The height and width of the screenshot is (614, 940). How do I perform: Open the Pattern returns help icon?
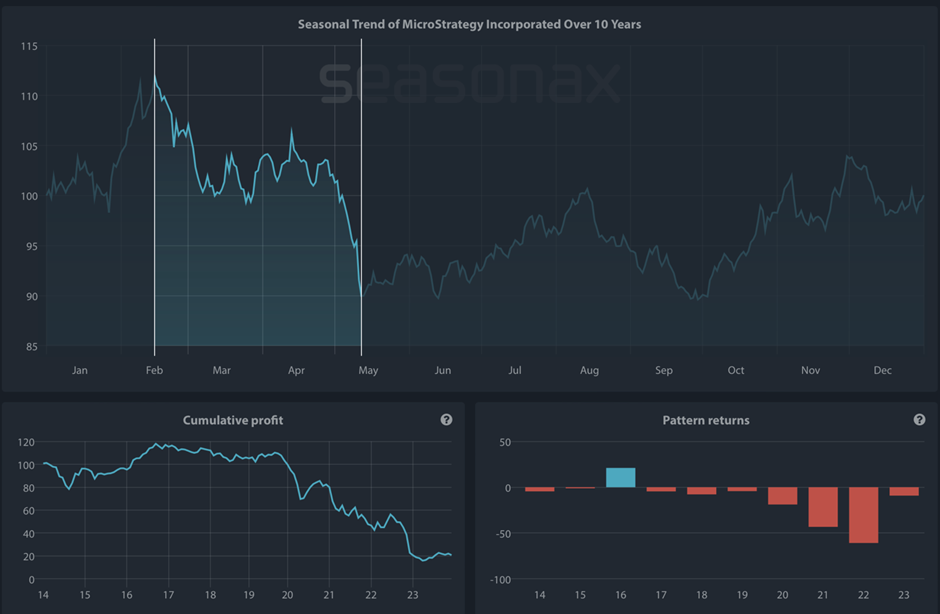(x=919, y=420)
